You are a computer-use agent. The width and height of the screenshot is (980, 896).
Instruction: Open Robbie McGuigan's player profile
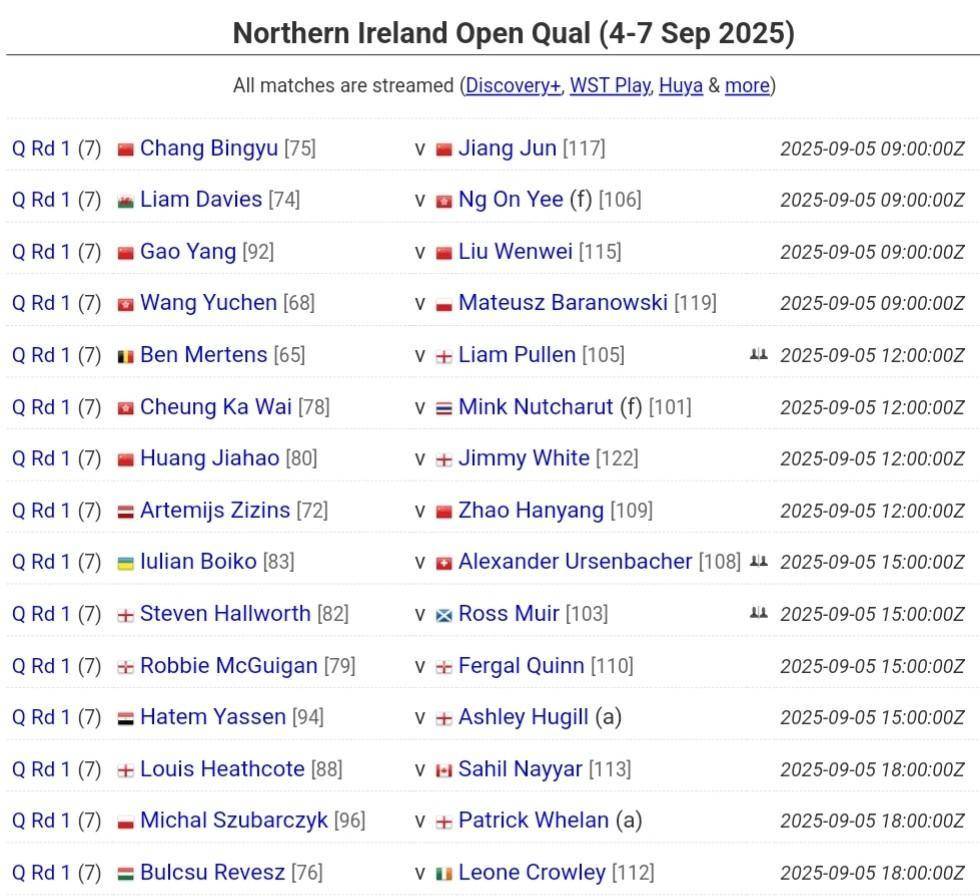[x=229, y=665]
